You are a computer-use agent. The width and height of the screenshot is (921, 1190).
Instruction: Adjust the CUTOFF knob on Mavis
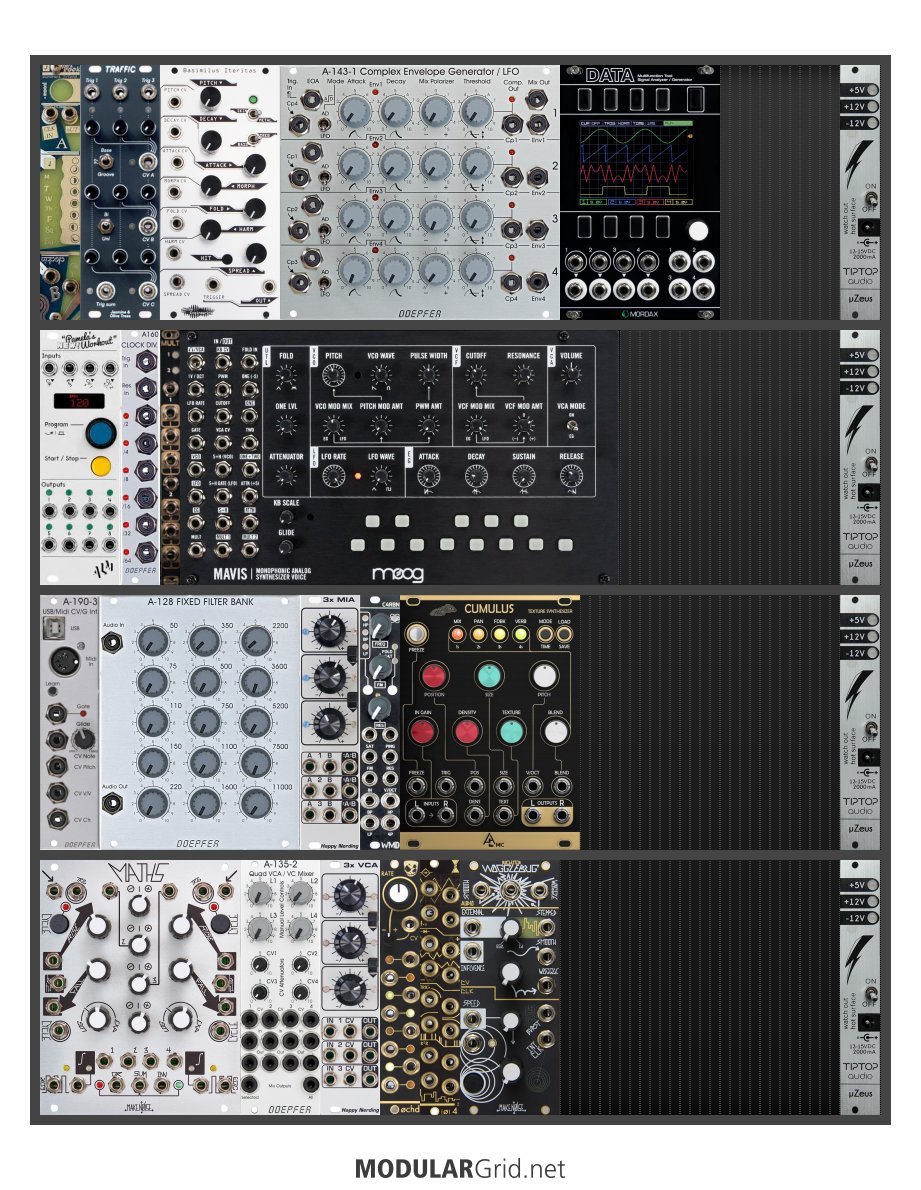tap(476, 375)
